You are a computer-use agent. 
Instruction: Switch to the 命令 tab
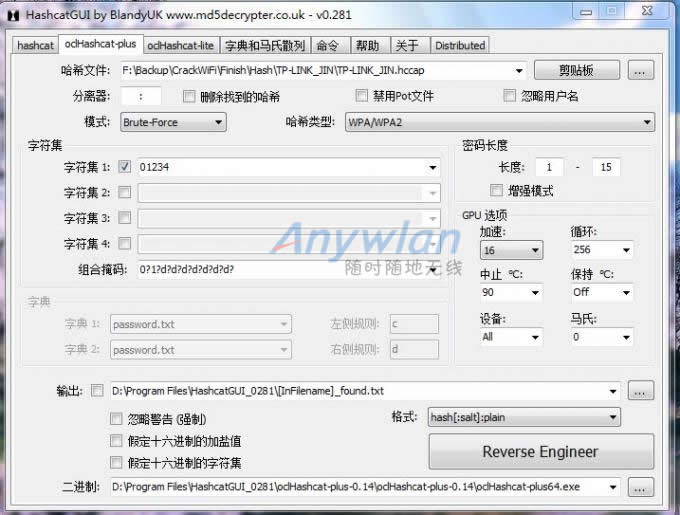pos(328,45)
